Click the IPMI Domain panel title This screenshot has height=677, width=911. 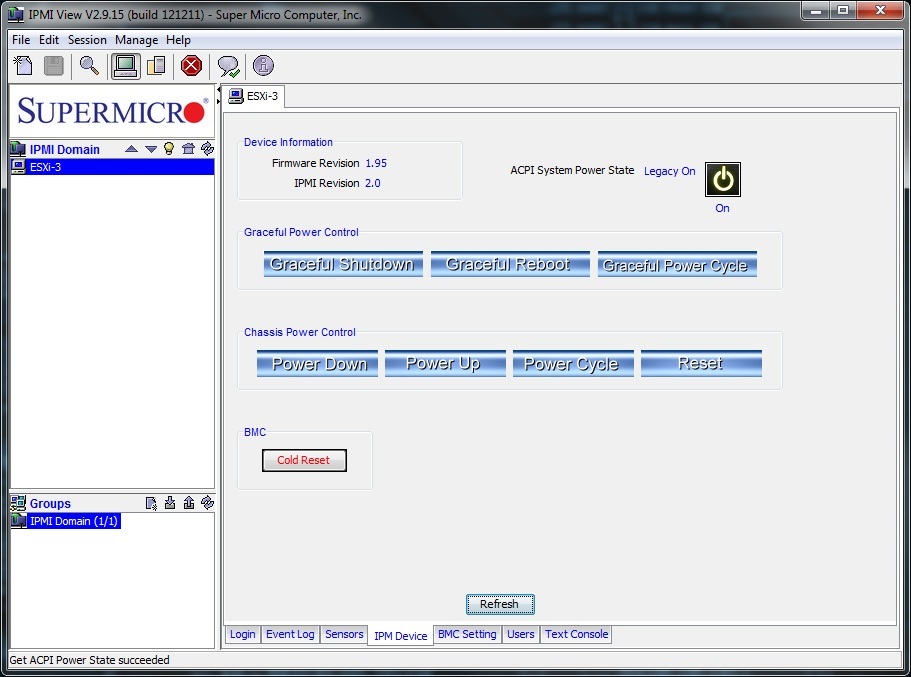[x=64, y=149]
